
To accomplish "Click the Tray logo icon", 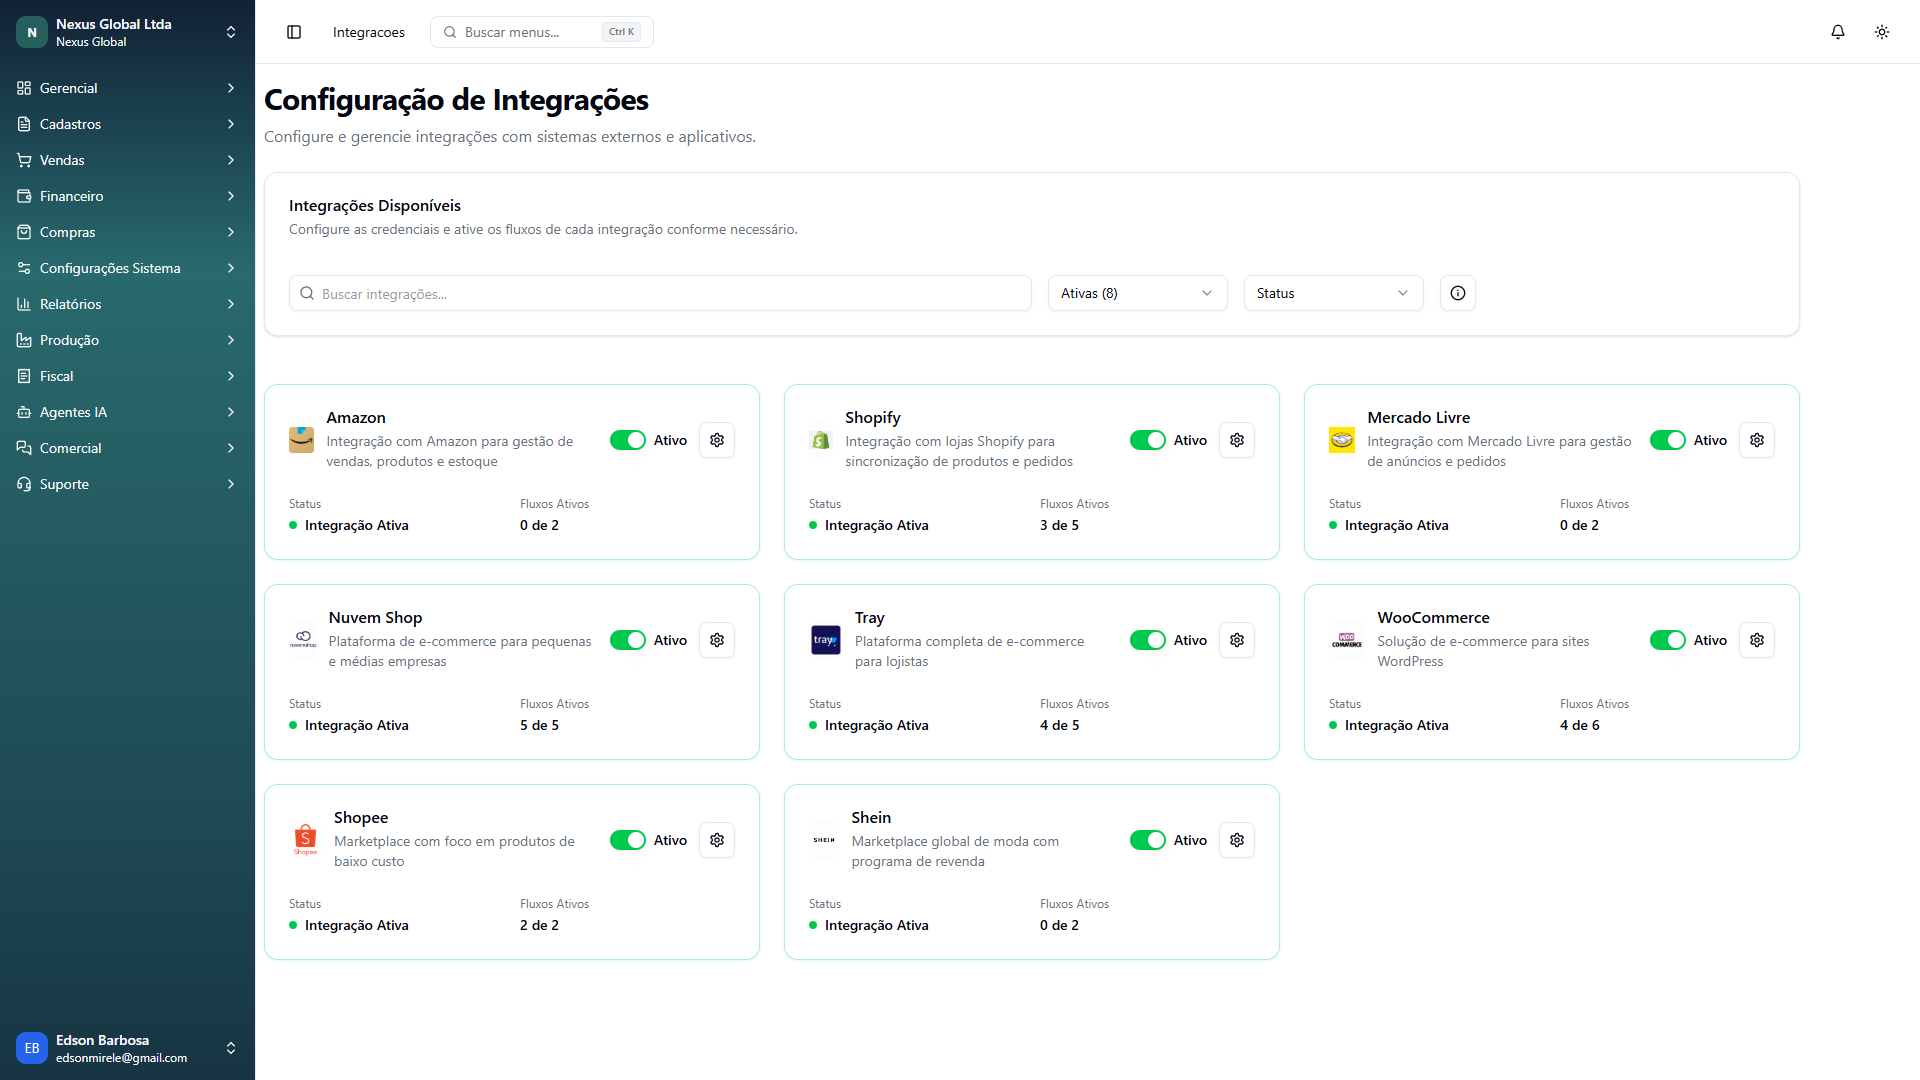I will pyautogui.click(x=826, y=640).
